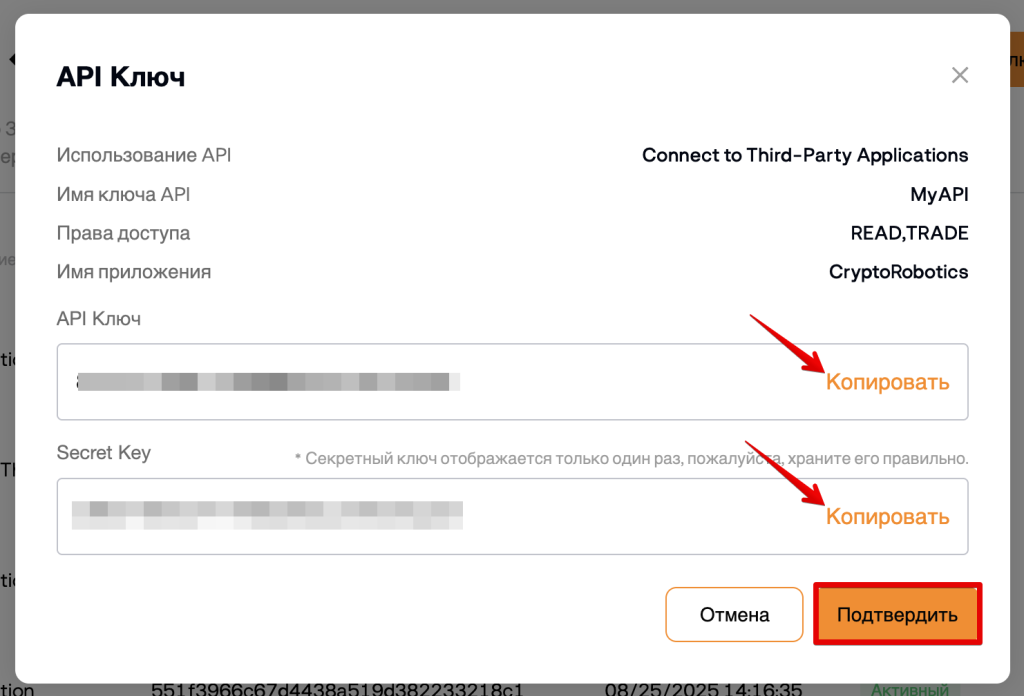1024x696 pixels.
Task: Click the partially hidden orange button top-right
Action: pyautogui.click(x=1017, y=60)
